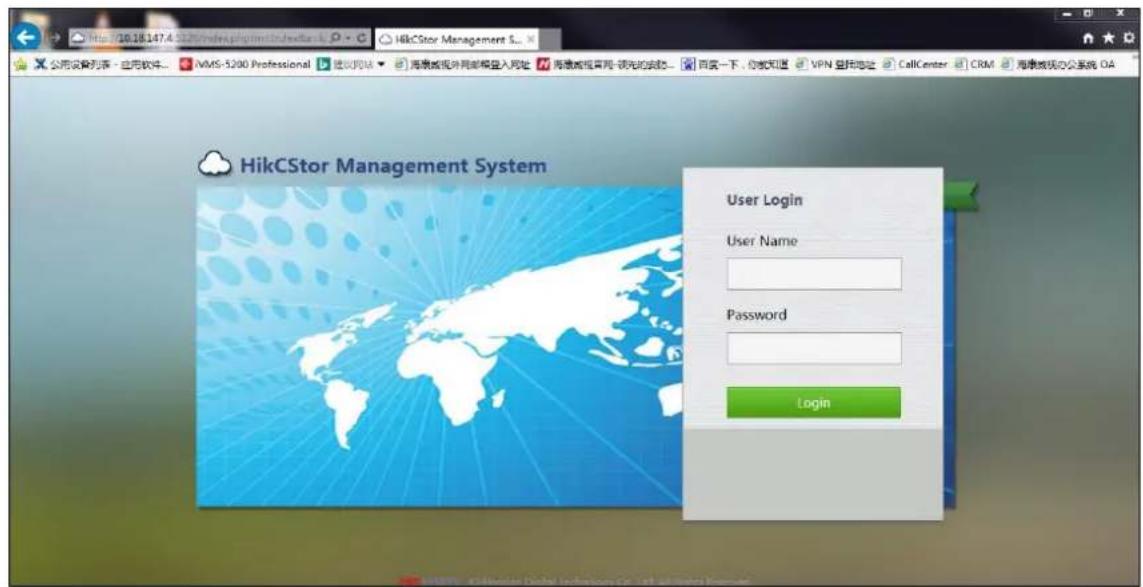
Task: Click the HikCStor Management System title
Action: pyautogui.click(x=392, y=166)
